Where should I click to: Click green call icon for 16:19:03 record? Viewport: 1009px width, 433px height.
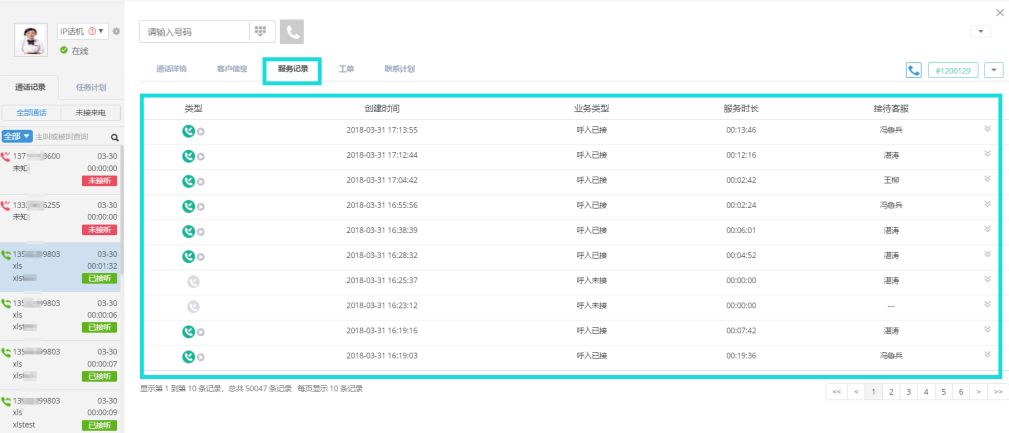coord(188,356)
